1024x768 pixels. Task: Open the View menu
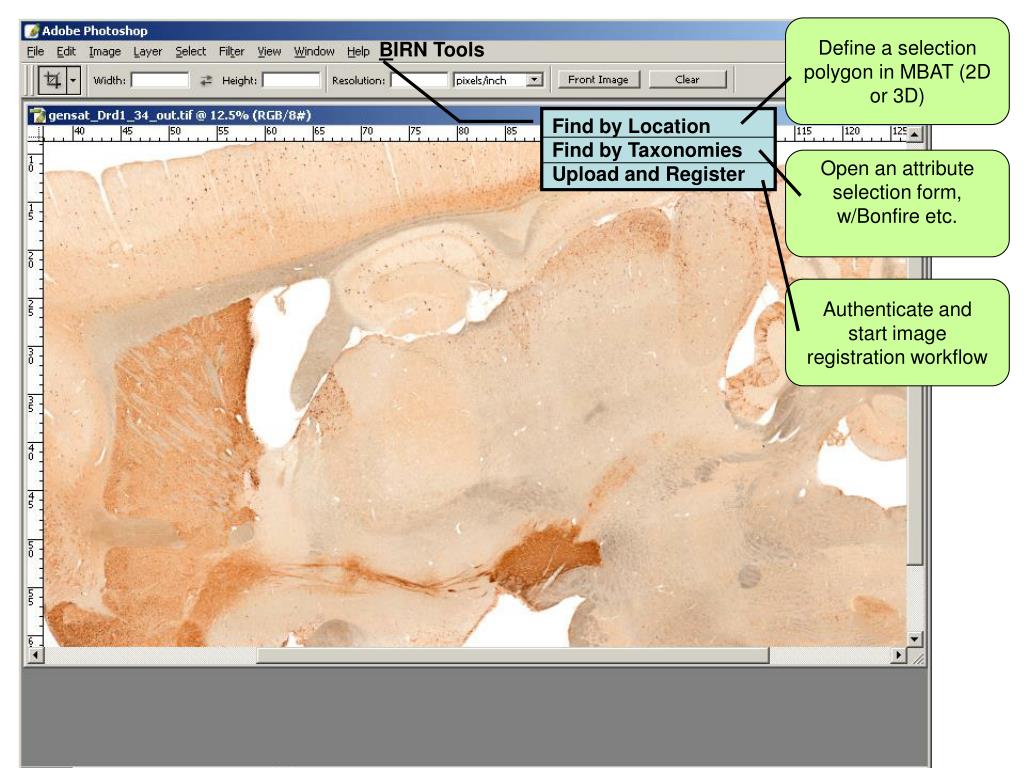click(x=269, y=52)
